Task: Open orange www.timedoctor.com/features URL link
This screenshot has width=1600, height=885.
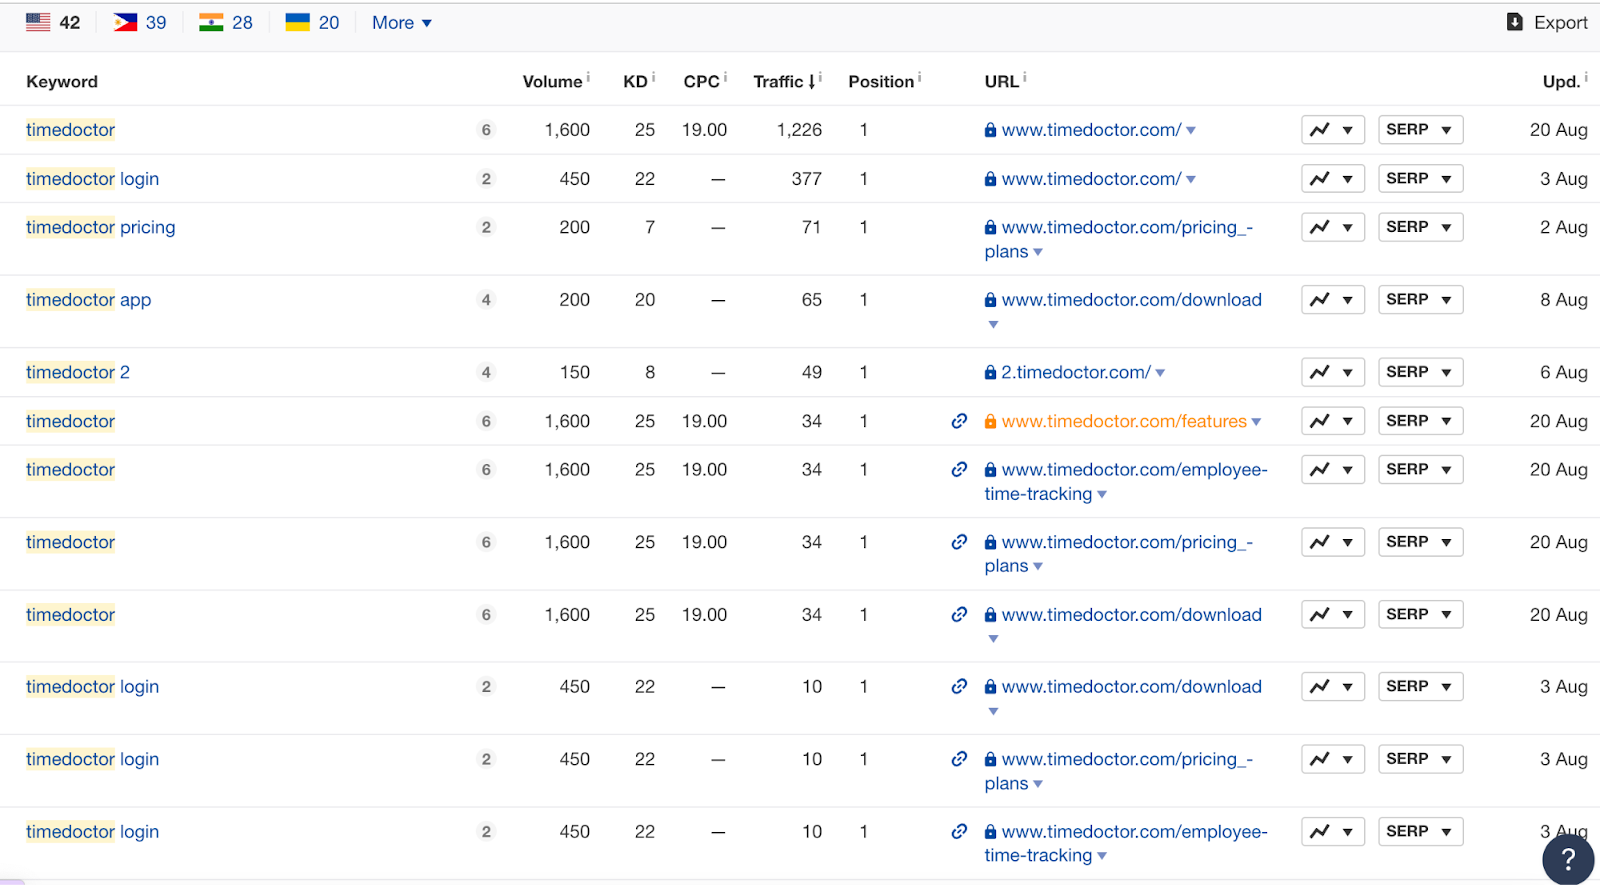Action: click(x=1124, y=421)
